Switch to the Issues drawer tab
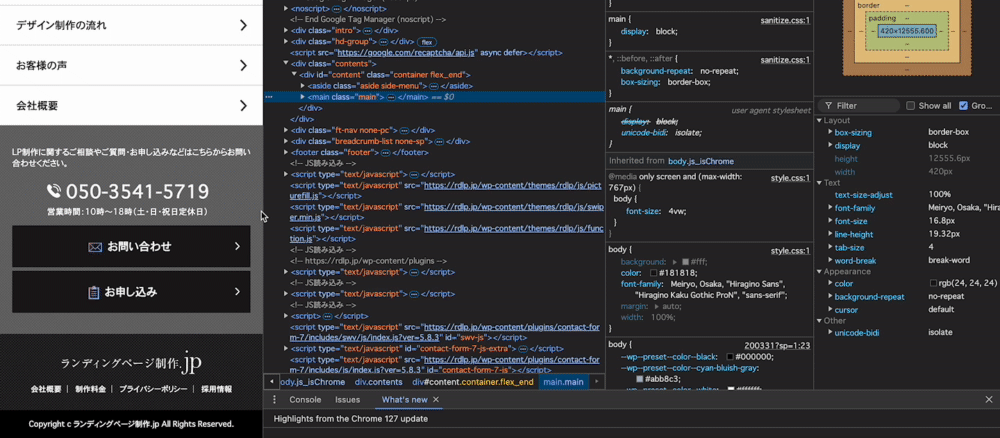The image size is (1000, 438). point(347,400)
